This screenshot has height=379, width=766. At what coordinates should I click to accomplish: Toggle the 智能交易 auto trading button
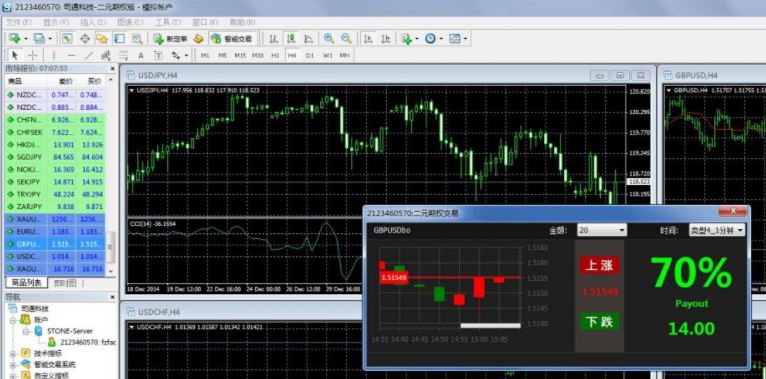coord(233,39)
